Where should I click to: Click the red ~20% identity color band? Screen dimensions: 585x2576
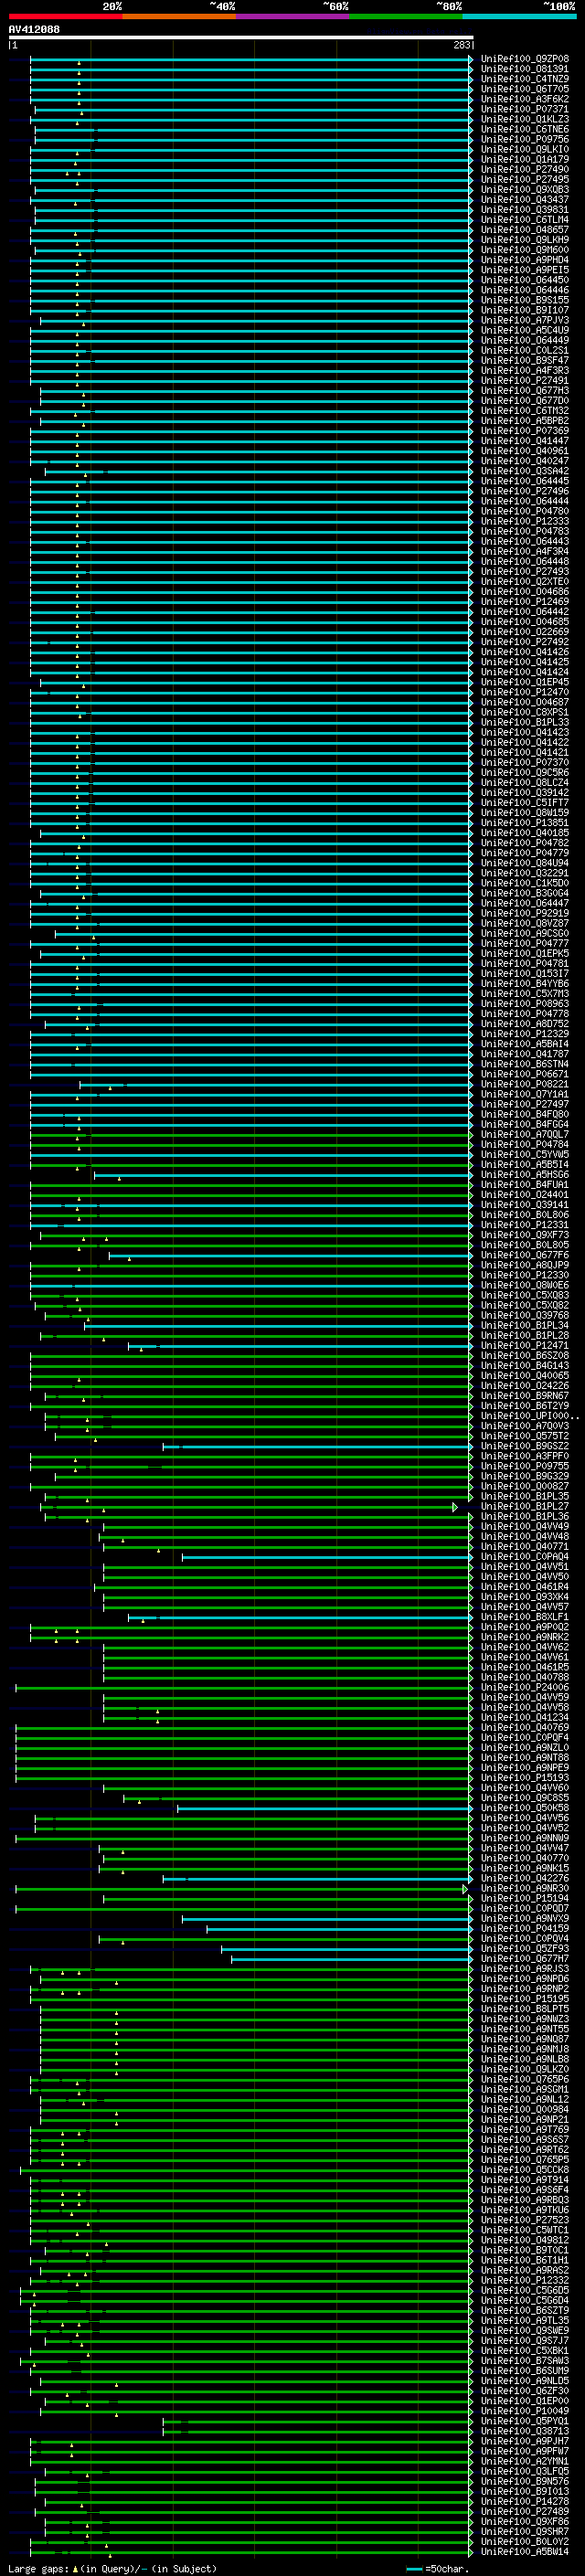[65, 16]
